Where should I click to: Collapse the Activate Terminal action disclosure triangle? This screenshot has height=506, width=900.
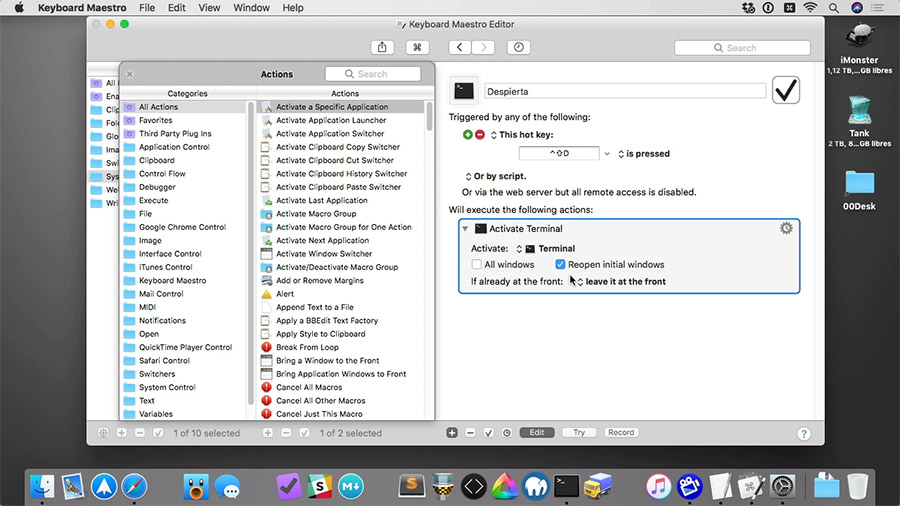[x=465, y=228]
